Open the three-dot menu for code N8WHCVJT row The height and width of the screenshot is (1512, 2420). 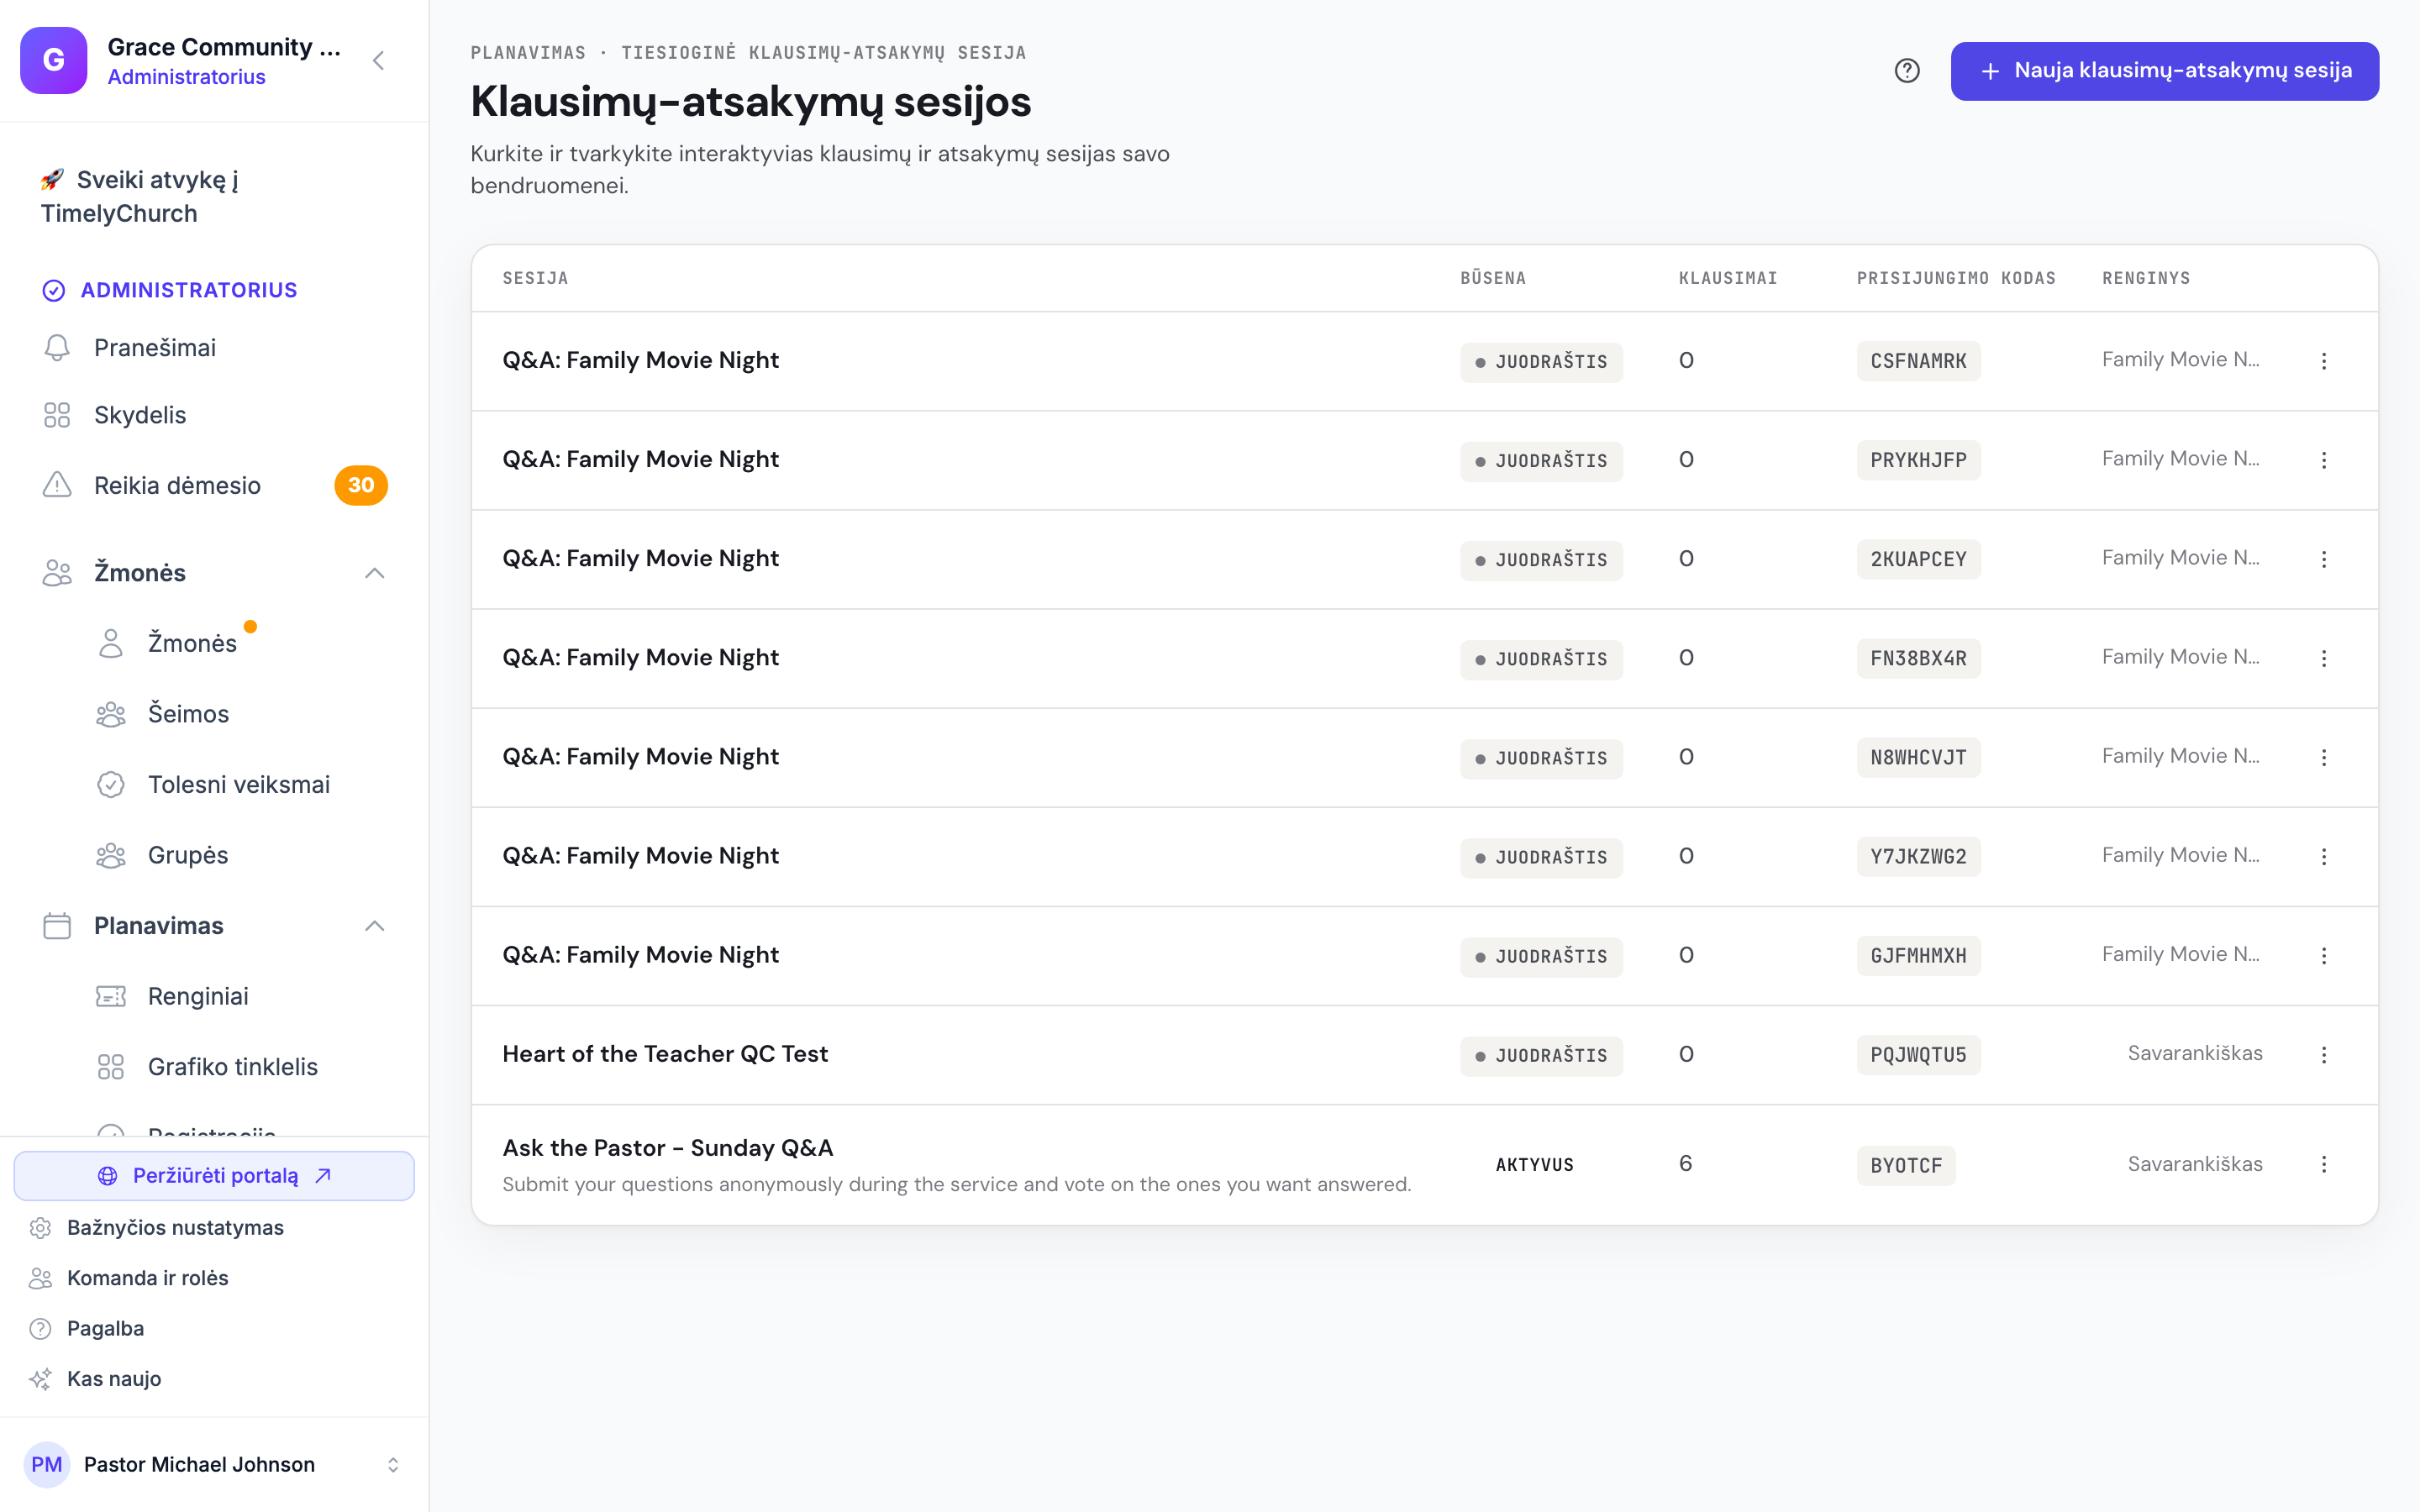pos(2324,757)
